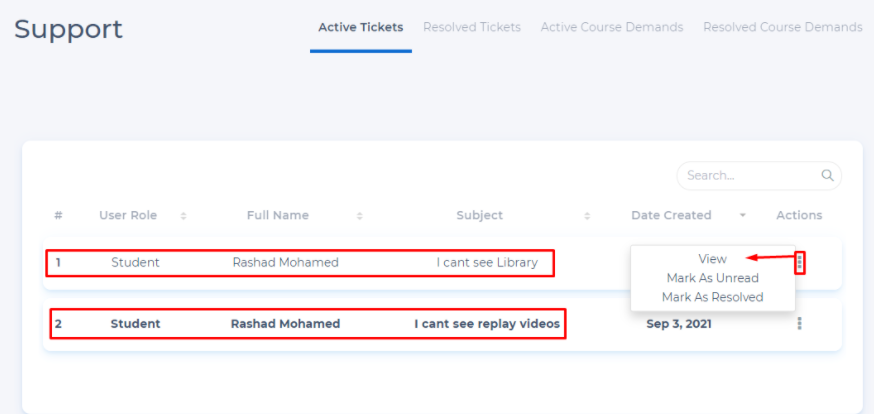Switch to Active Tickets tab
The image size is (874, 414).
(x=361, y=27)
